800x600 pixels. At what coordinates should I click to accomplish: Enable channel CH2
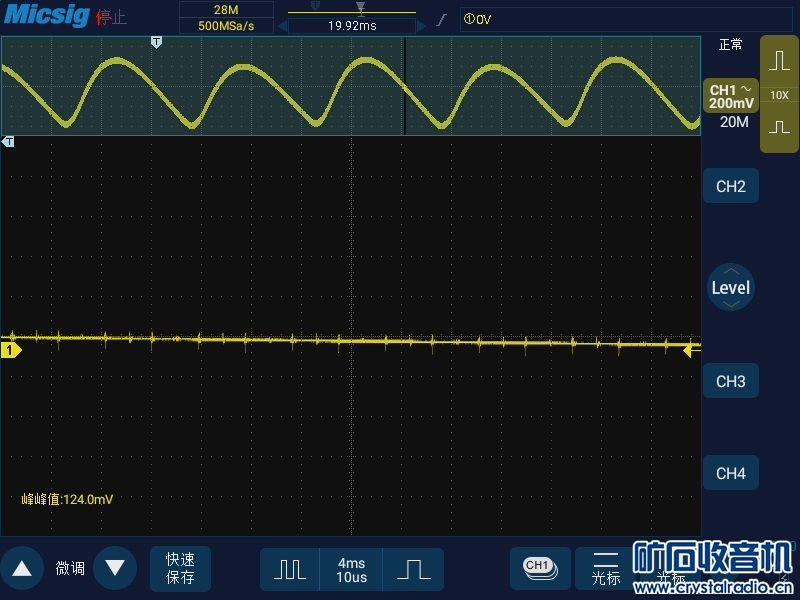(731, 186)
